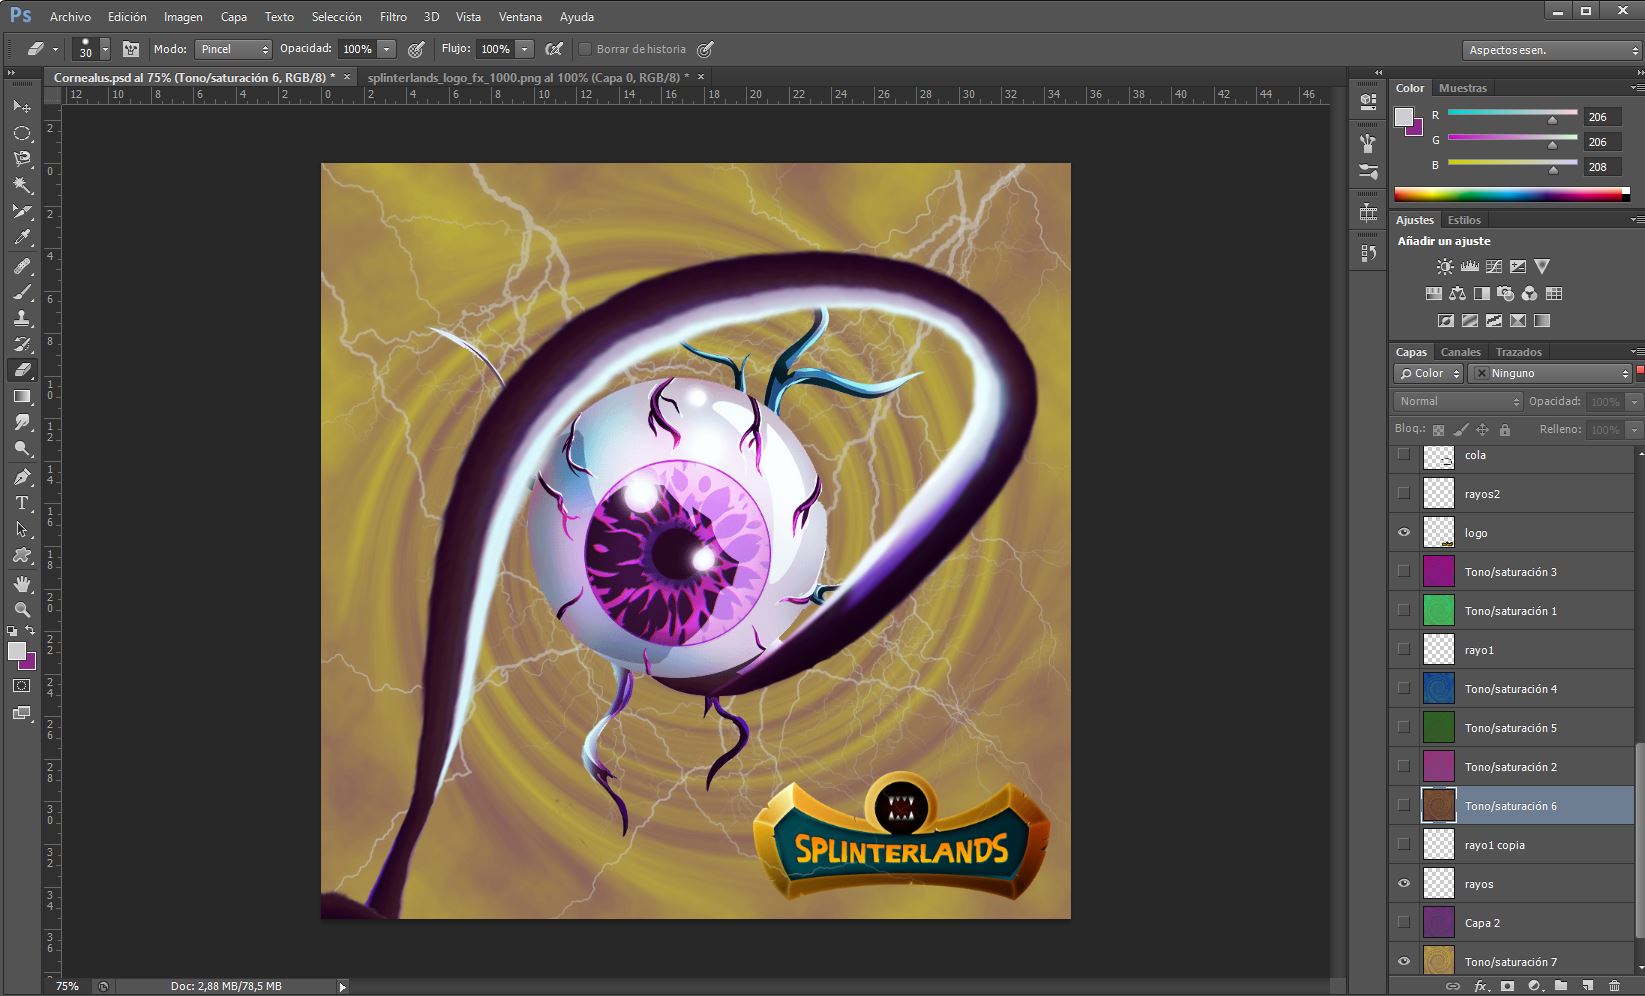Hide the Tono/saturación 7 layer
Image resolution: width=1645 pixels, height=996 pixels.
click(x=1404, y=962)
